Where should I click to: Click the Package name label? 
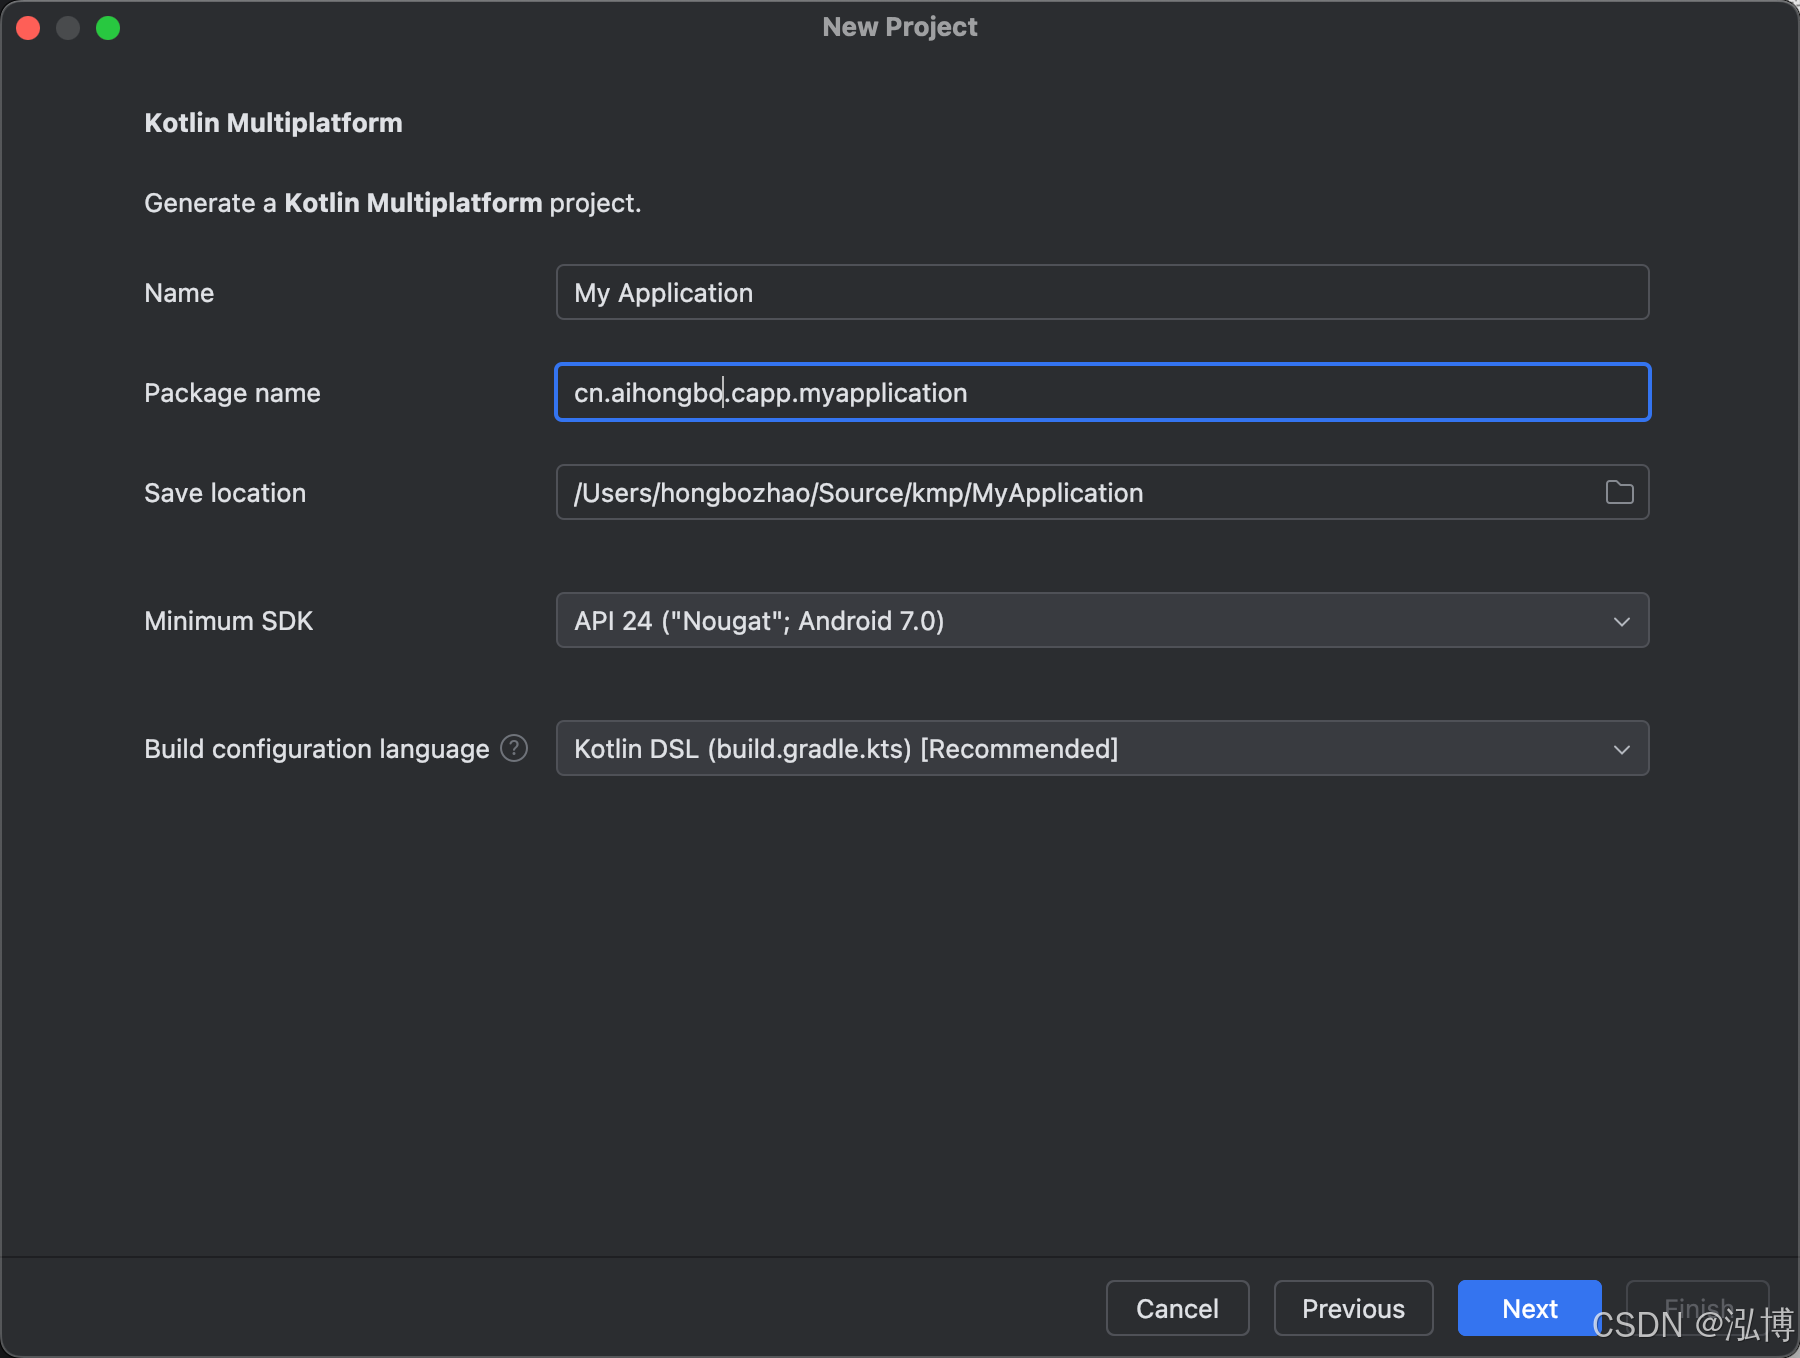[232, 393]
